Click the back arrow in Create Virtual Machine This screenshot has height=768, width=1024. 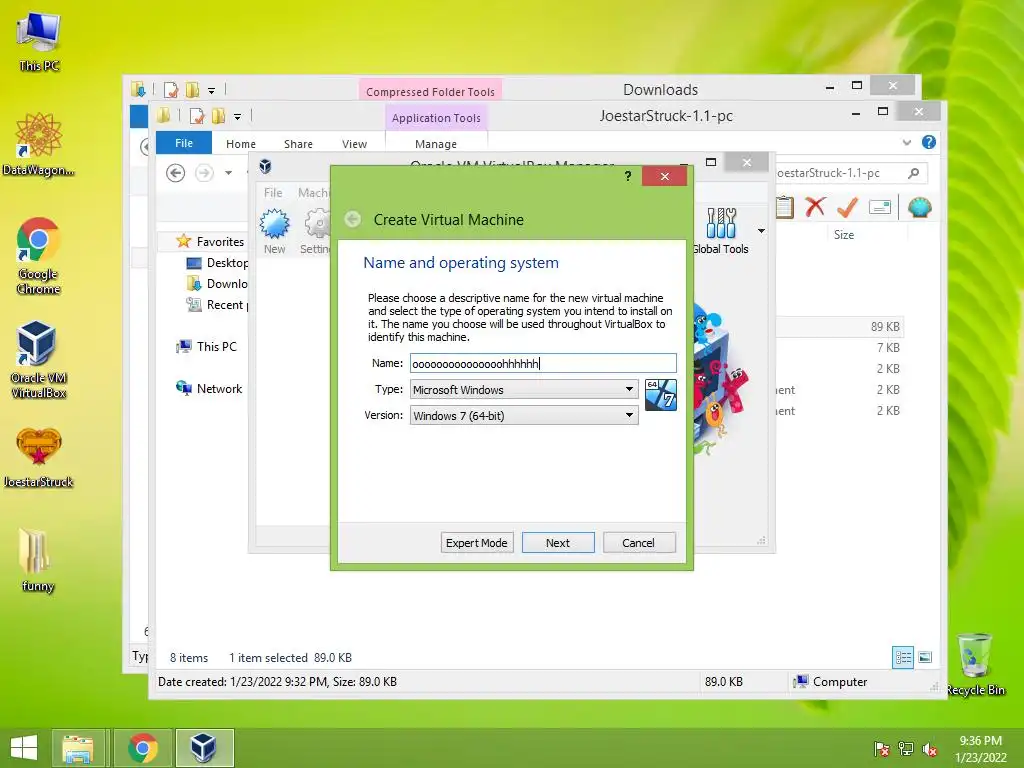(353, 219)
